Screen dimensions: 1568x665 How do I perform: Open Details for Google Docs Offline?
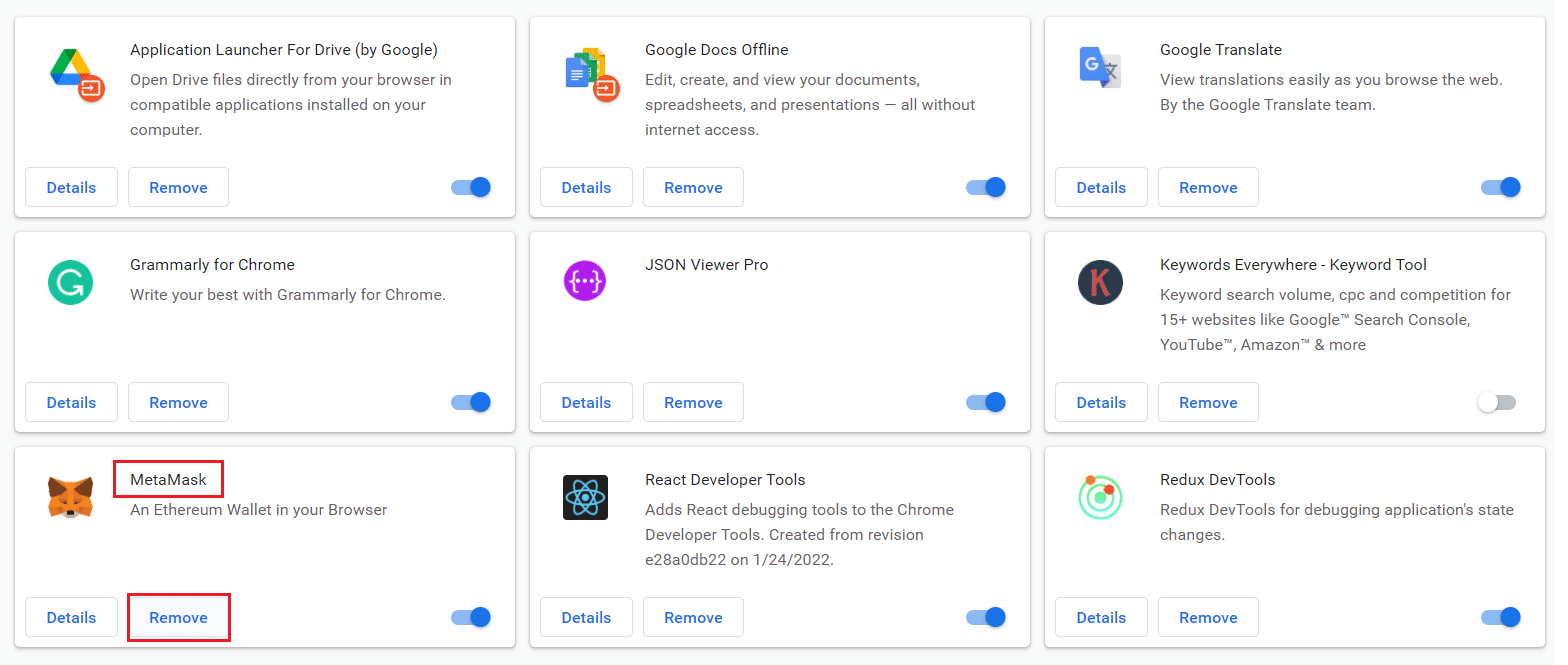point(586,187)
